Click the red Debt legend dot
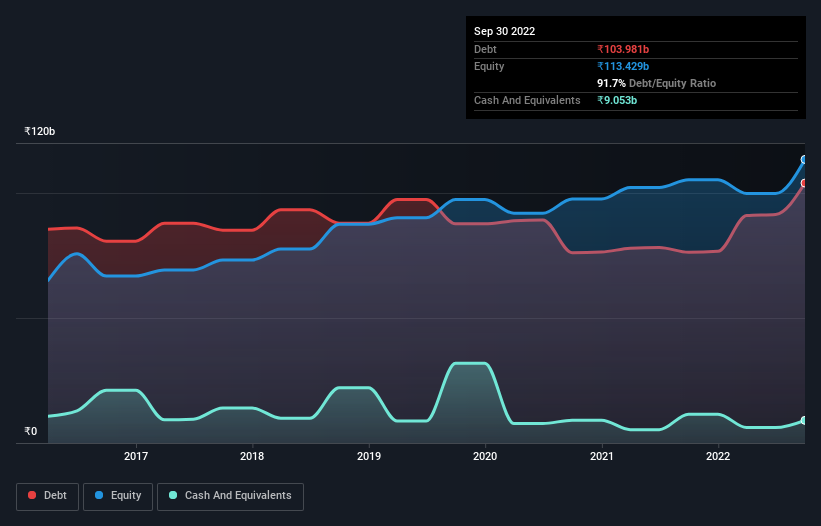This screenshot has width=821, height=526. pyautogui.click(x=32, y=495)
